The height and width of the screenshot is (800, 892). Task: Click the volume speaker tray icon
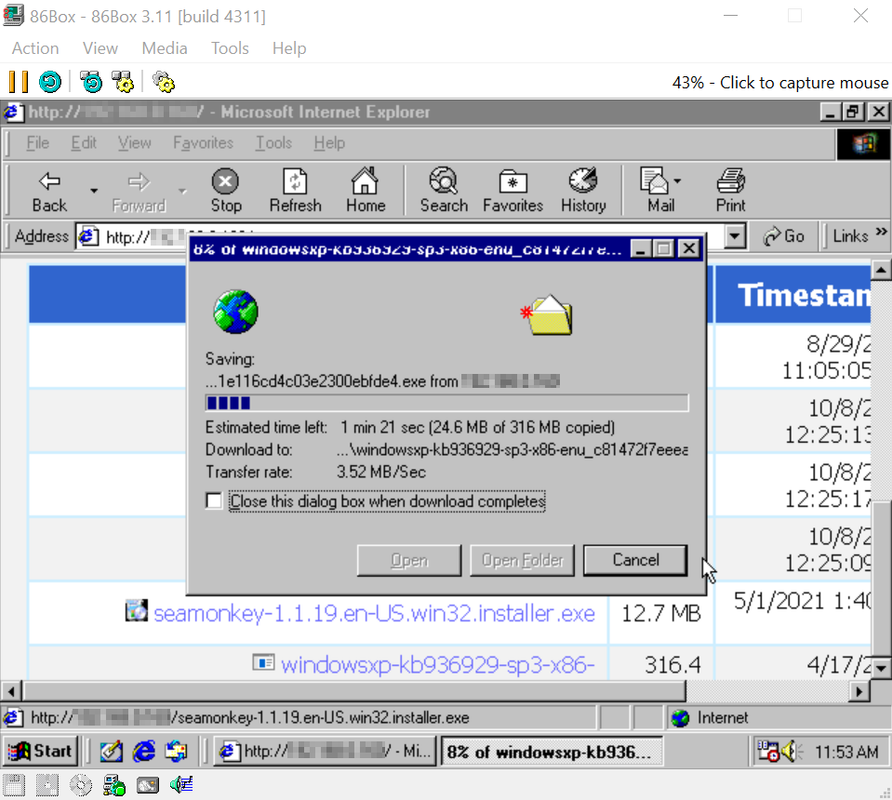(792, 752)
